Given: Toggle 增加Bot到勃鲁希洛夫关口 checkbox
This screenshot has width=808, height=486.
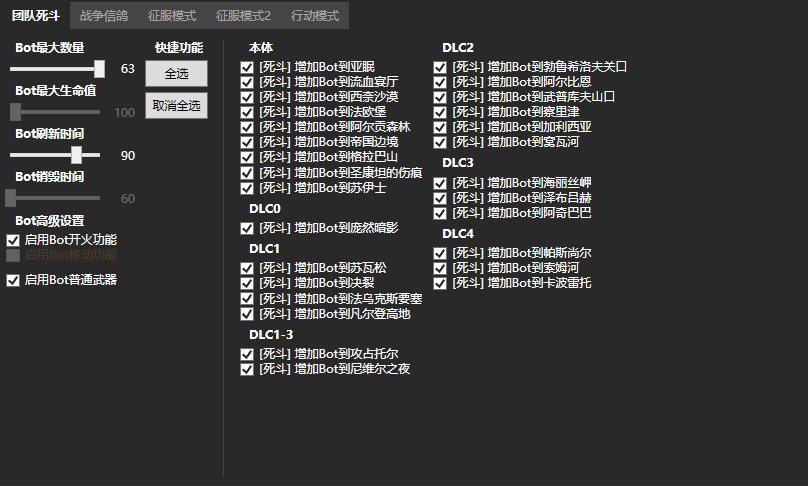Looking at the screenshot, I should click(x=440, y=67).
